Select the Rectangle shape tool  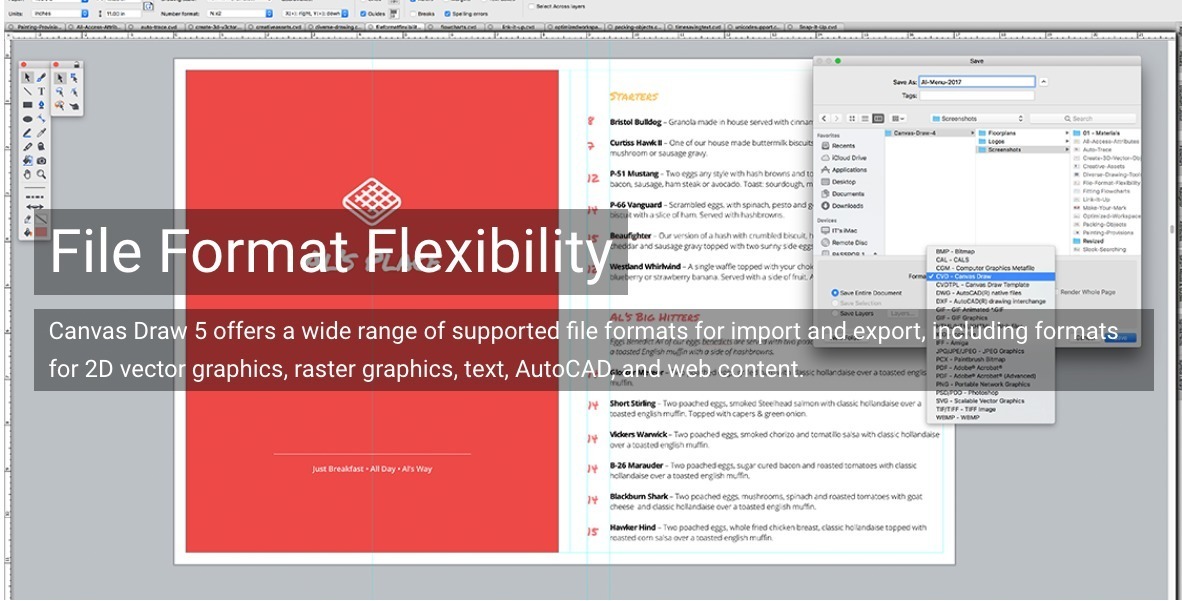pos(27,105)
